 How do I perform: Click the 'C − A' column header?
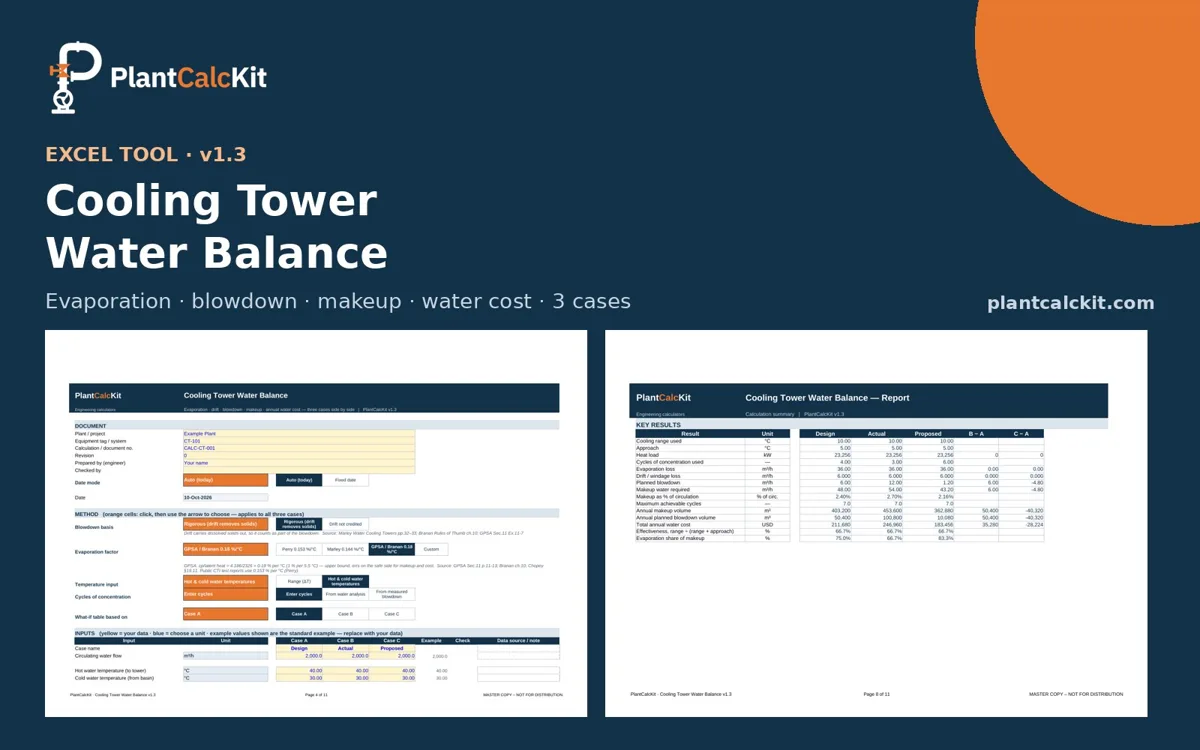click(x=1021, y=434)
